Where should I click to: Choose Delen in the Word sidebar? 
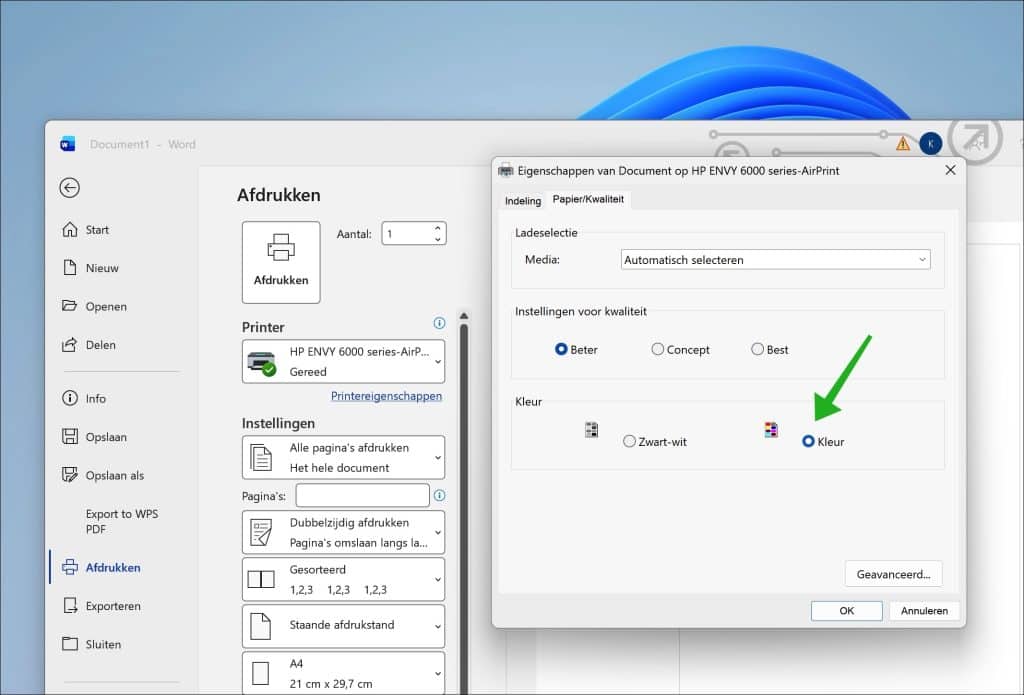click(101, 345)
